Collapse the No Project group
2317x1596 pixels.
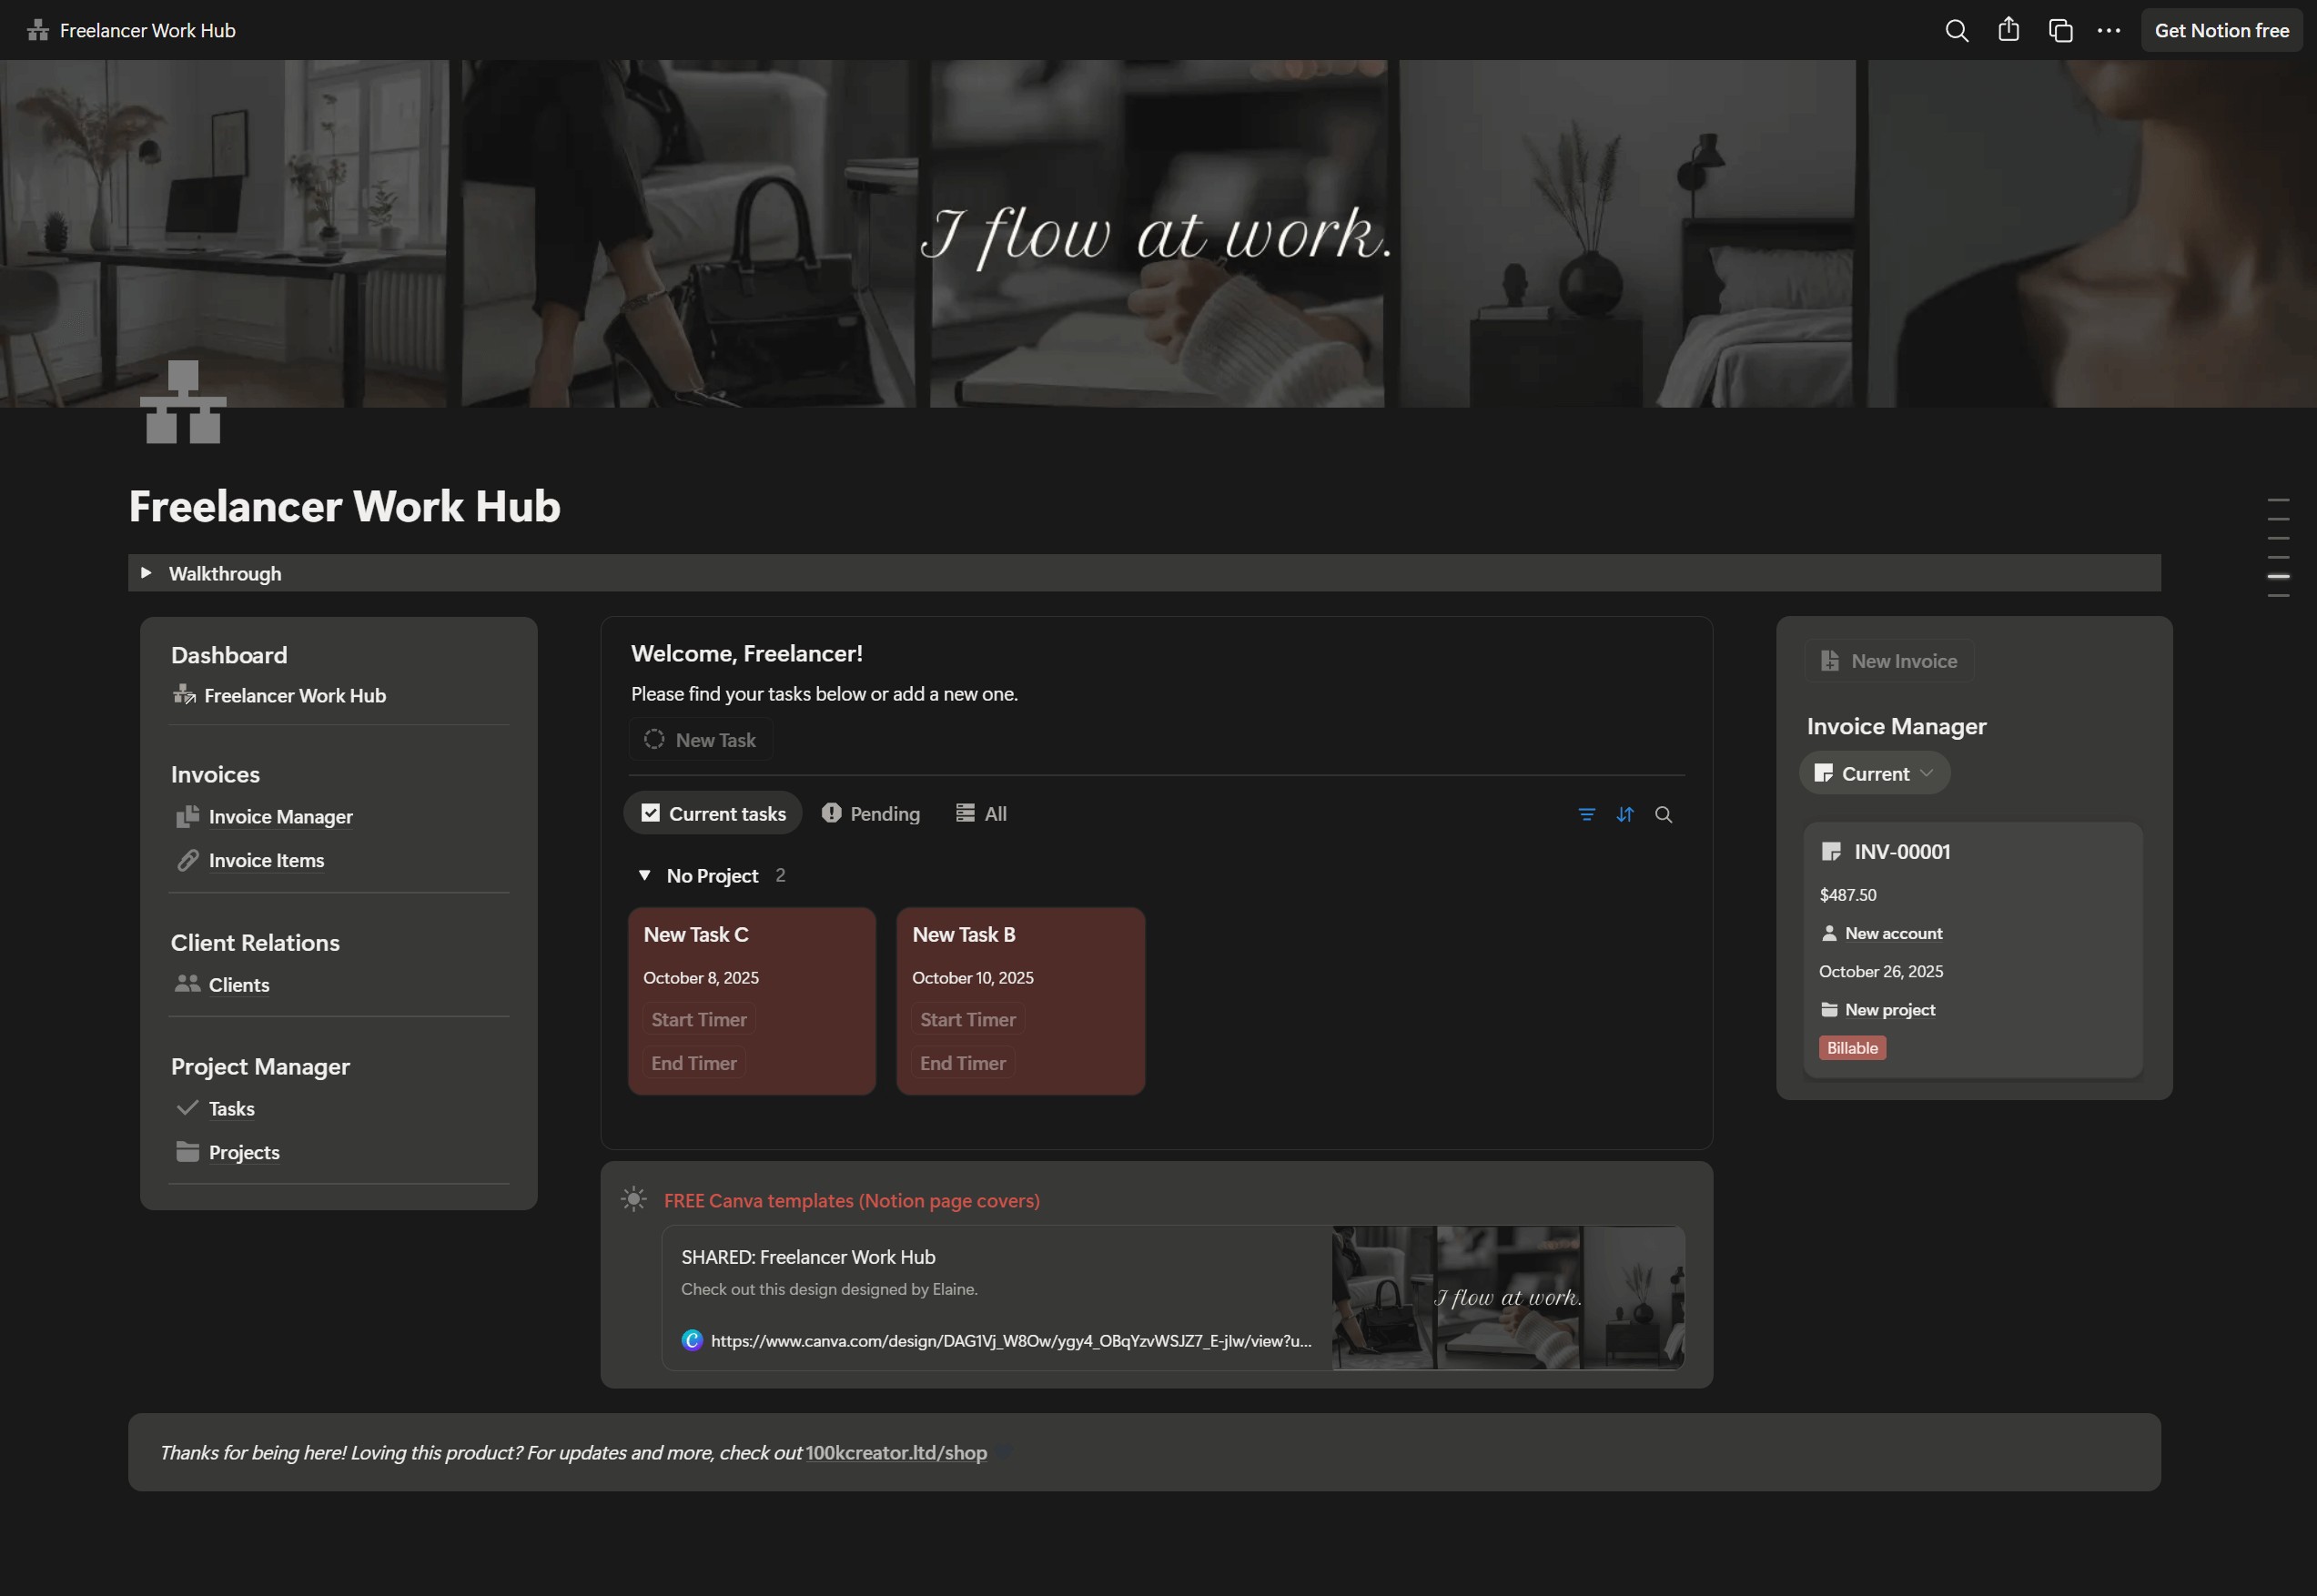coord(644,875)
